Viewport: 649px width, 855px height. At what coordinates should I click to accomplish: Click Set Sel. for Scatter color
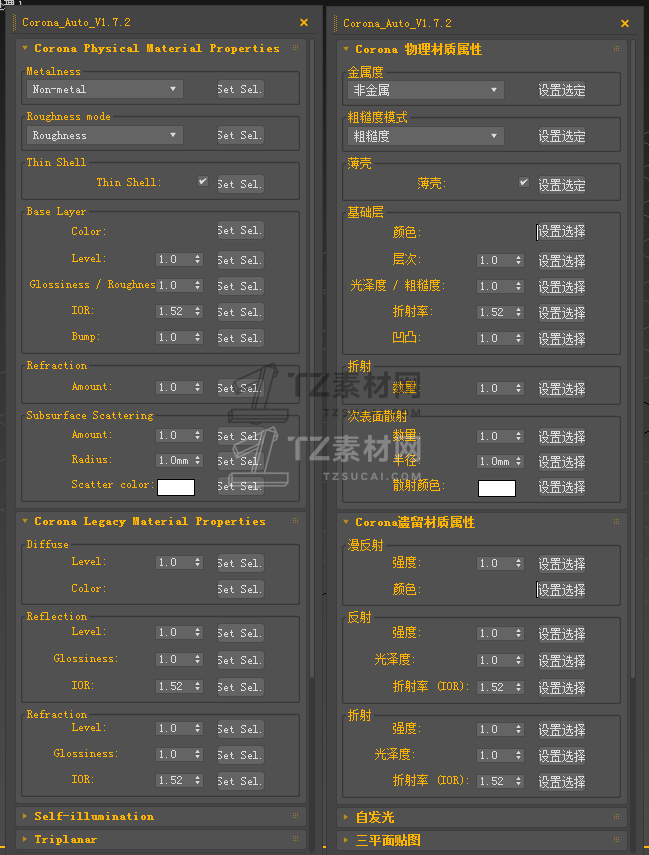point(241,486)
